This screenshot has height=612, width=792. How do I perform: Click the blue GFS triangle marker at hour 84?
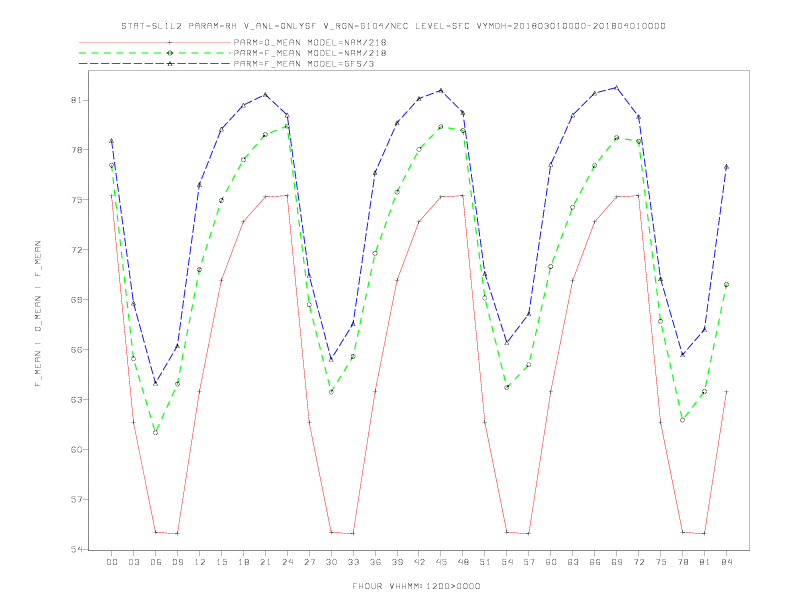click(x=726, y=167)
